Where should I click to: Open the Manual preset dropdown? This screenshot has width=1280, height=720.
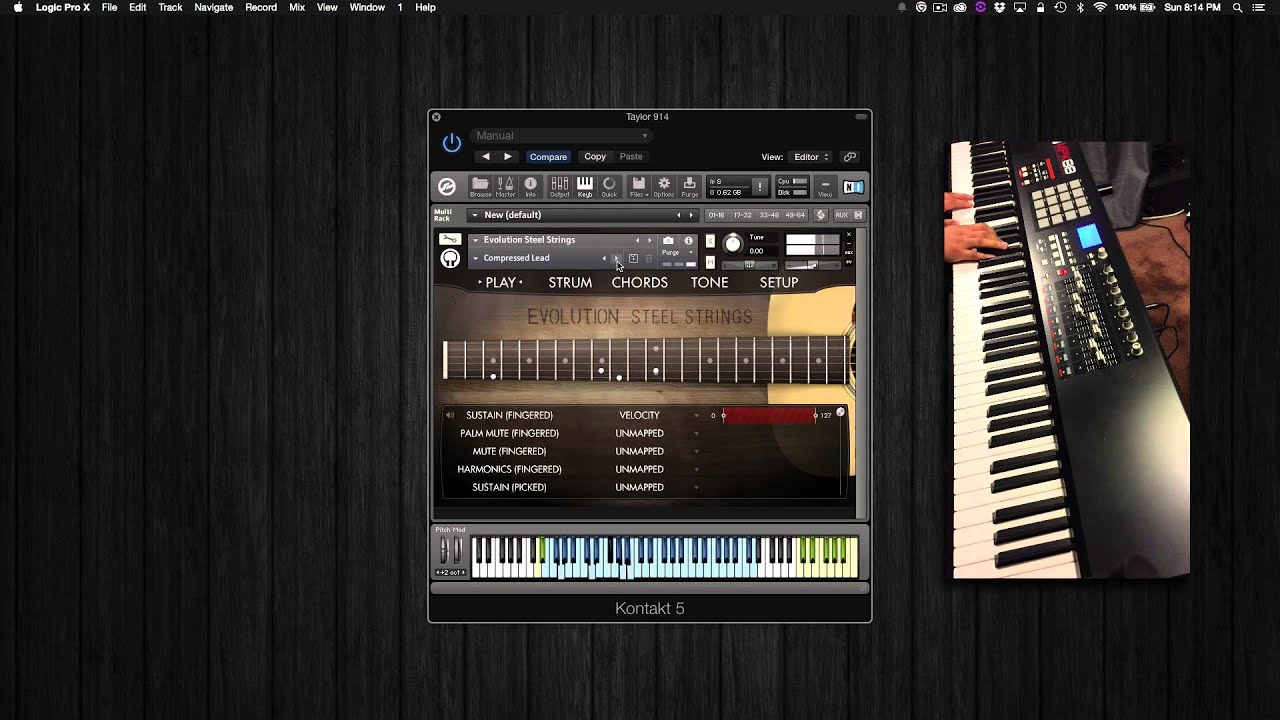[561, 136]
